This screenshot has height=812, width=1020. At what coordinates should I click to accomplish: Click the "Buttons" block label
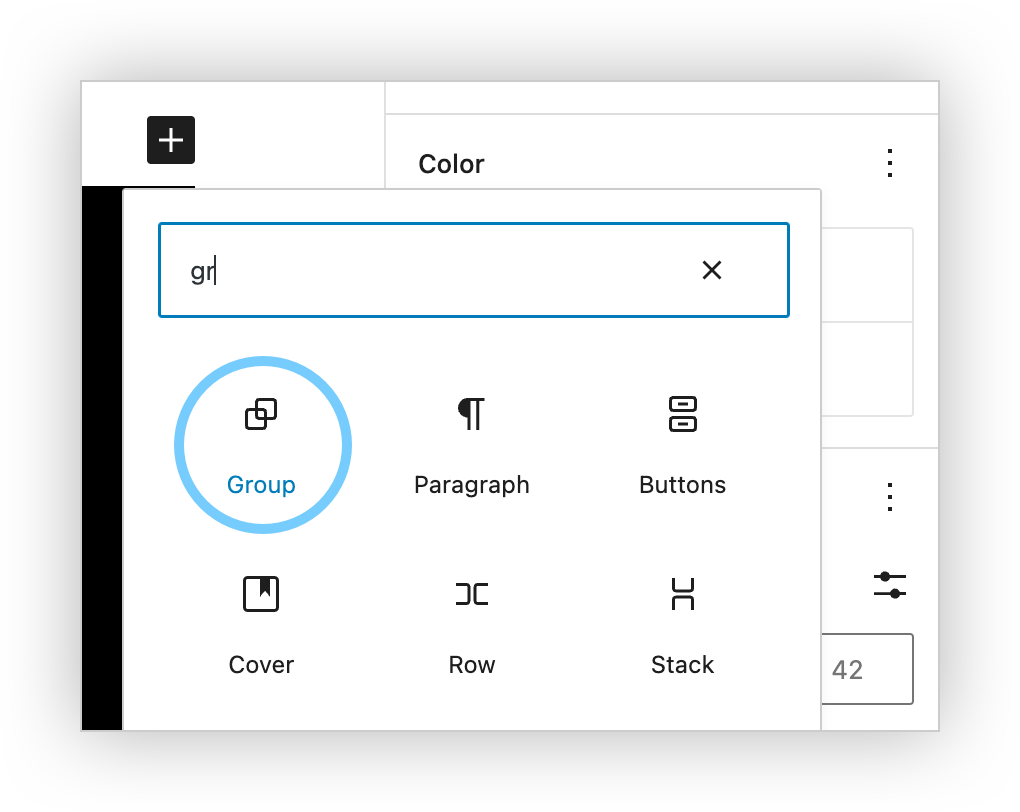point(682,485)
